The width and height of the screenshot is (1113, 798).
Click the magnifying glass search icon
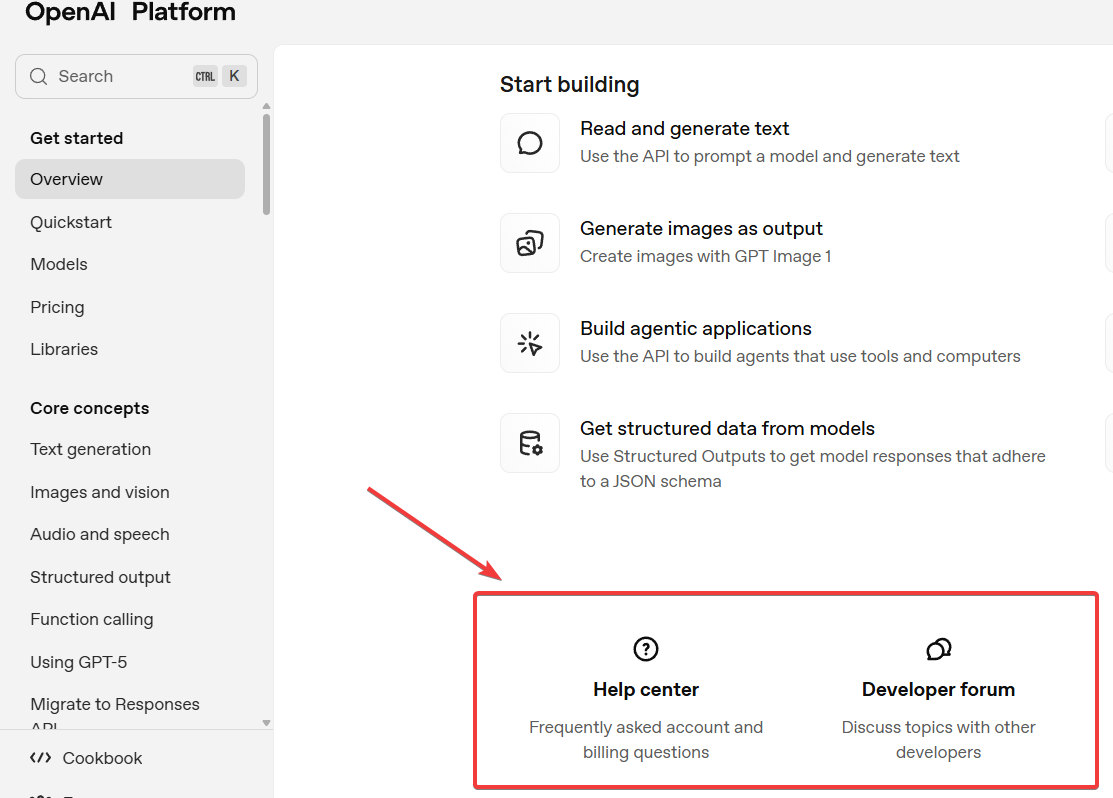click(x=39, y=77)
